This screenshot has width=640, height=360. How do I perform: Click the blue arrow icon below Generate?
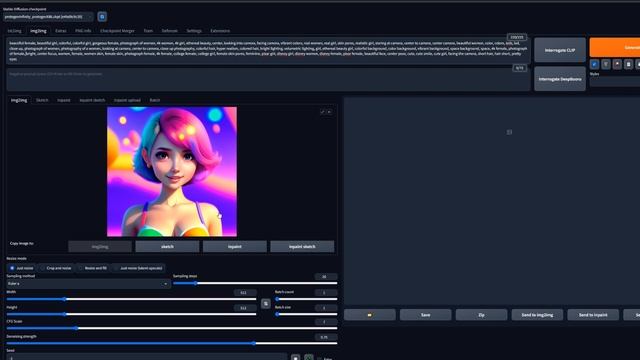pyautogui.click(x=594, y=64)
